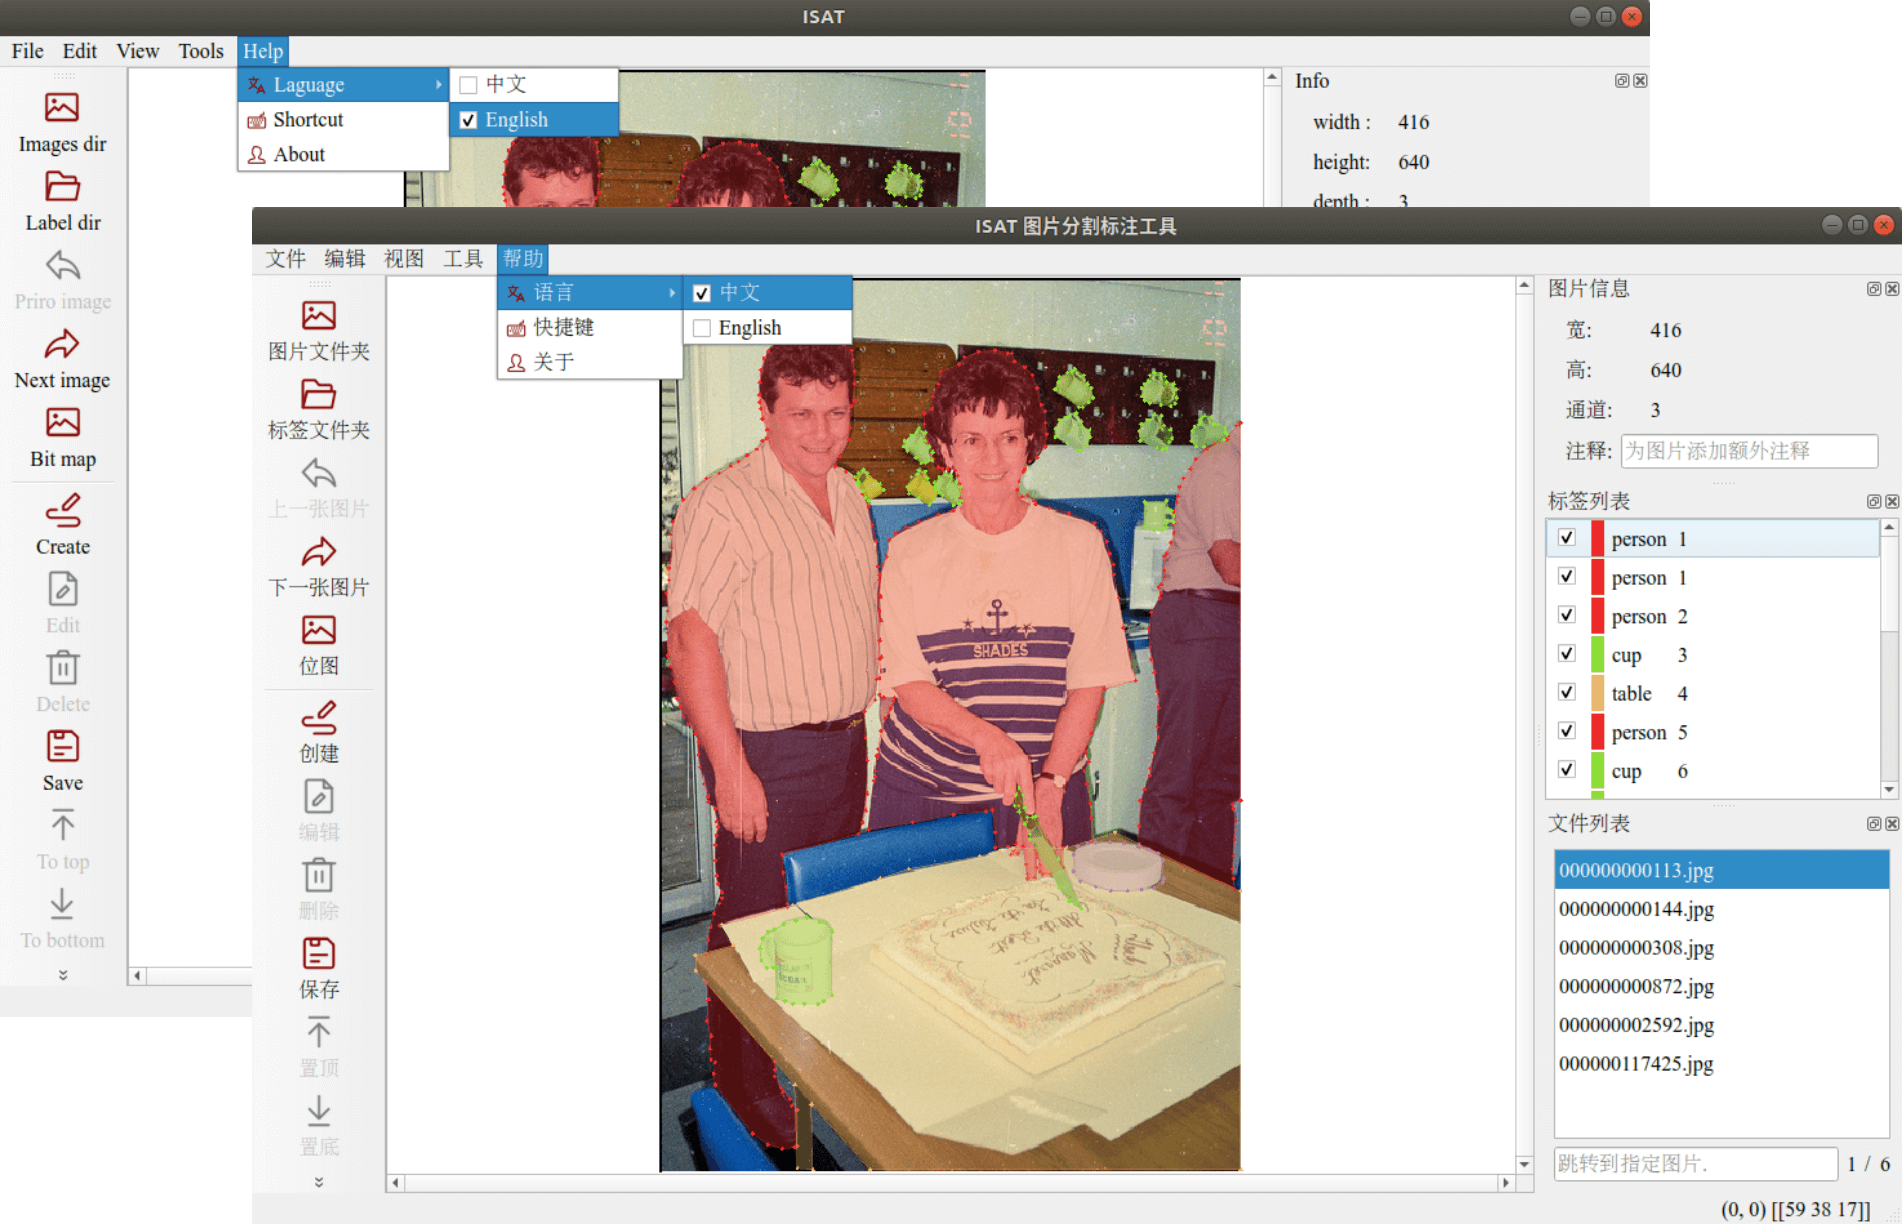Open the 快捷键 shortcut menu entry
Viewport: 1903px width, 1225px height.
coord(563,327)
